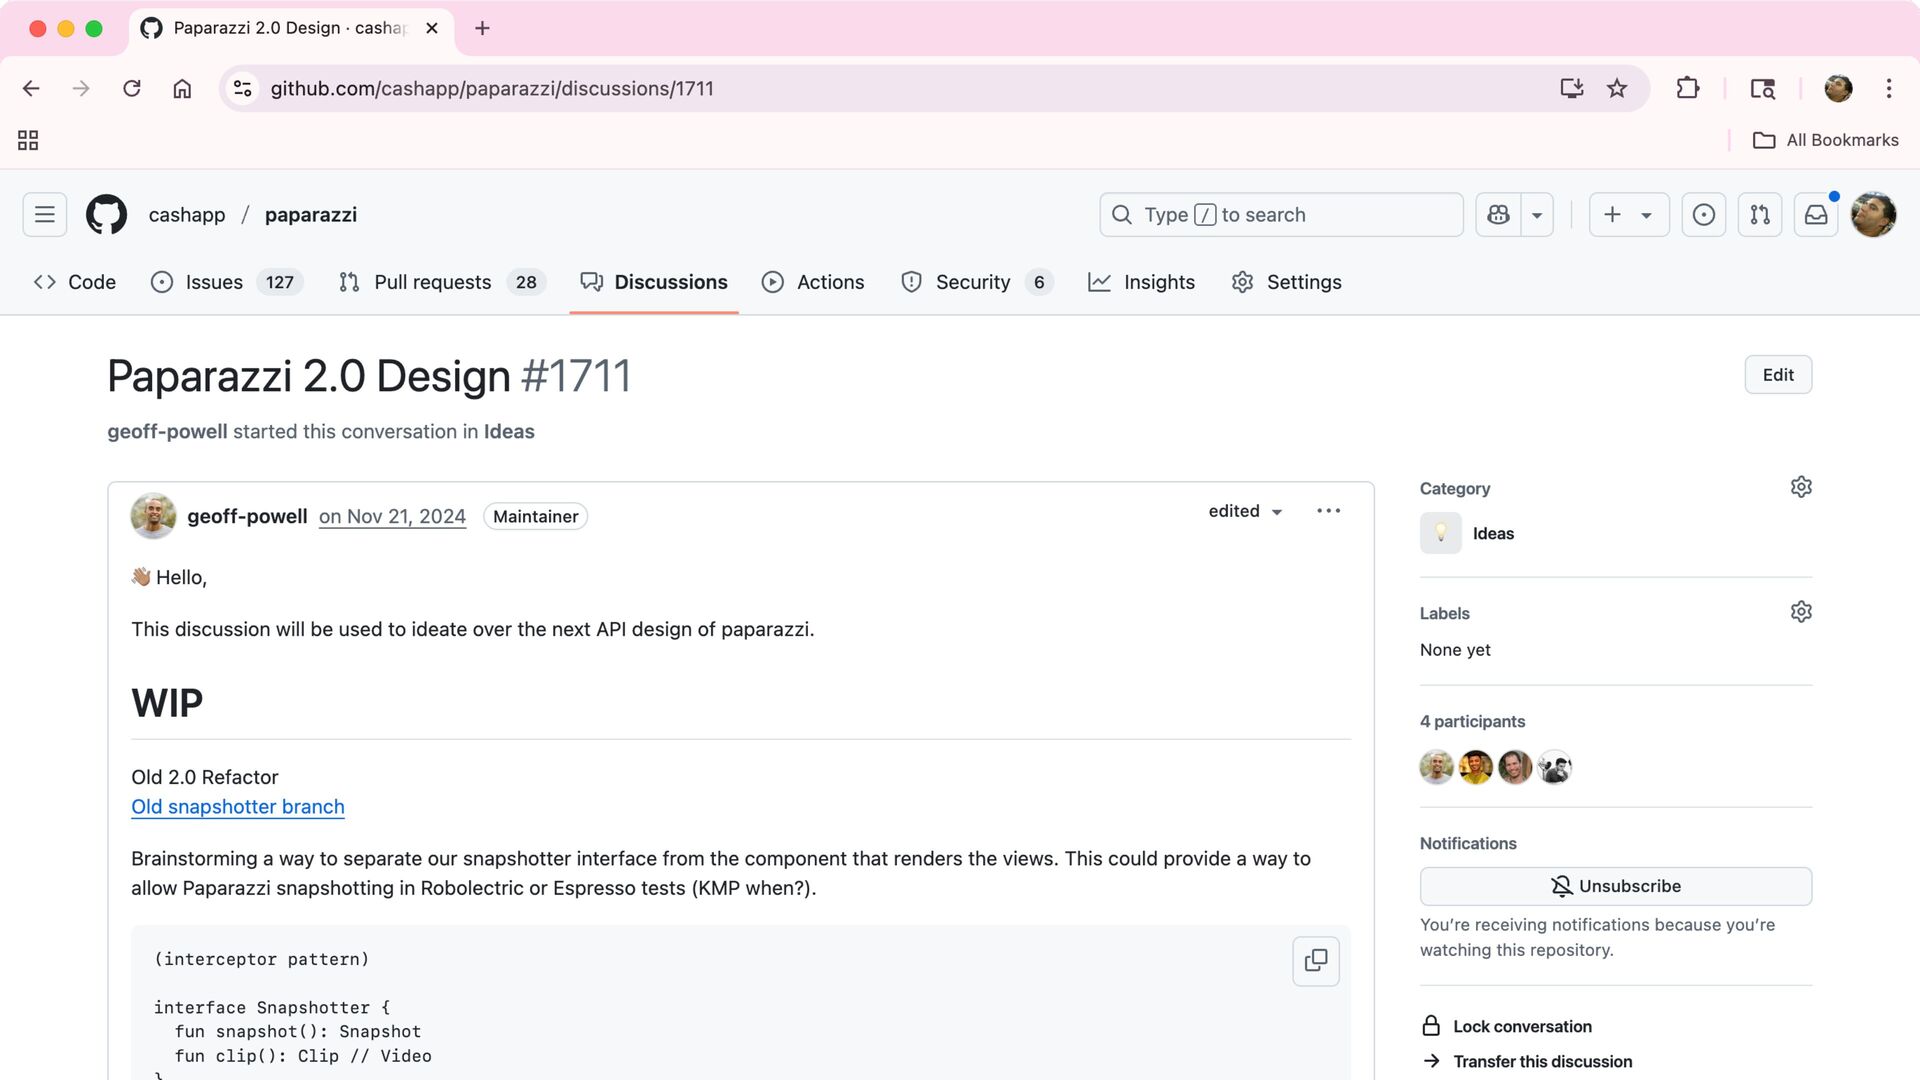Select the Ideas category in the sidebar
Screen dimensions: 1920x1080
click(1493, 534)
